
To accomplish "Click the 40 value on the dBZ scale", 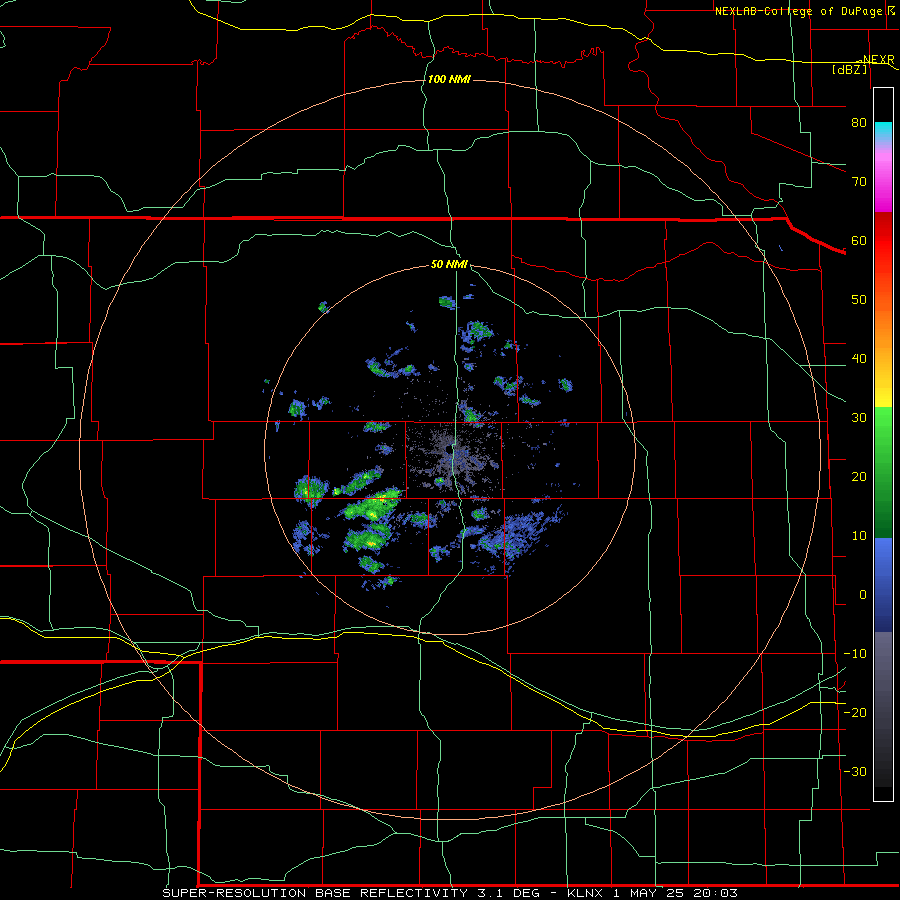I will pos(859,359).
